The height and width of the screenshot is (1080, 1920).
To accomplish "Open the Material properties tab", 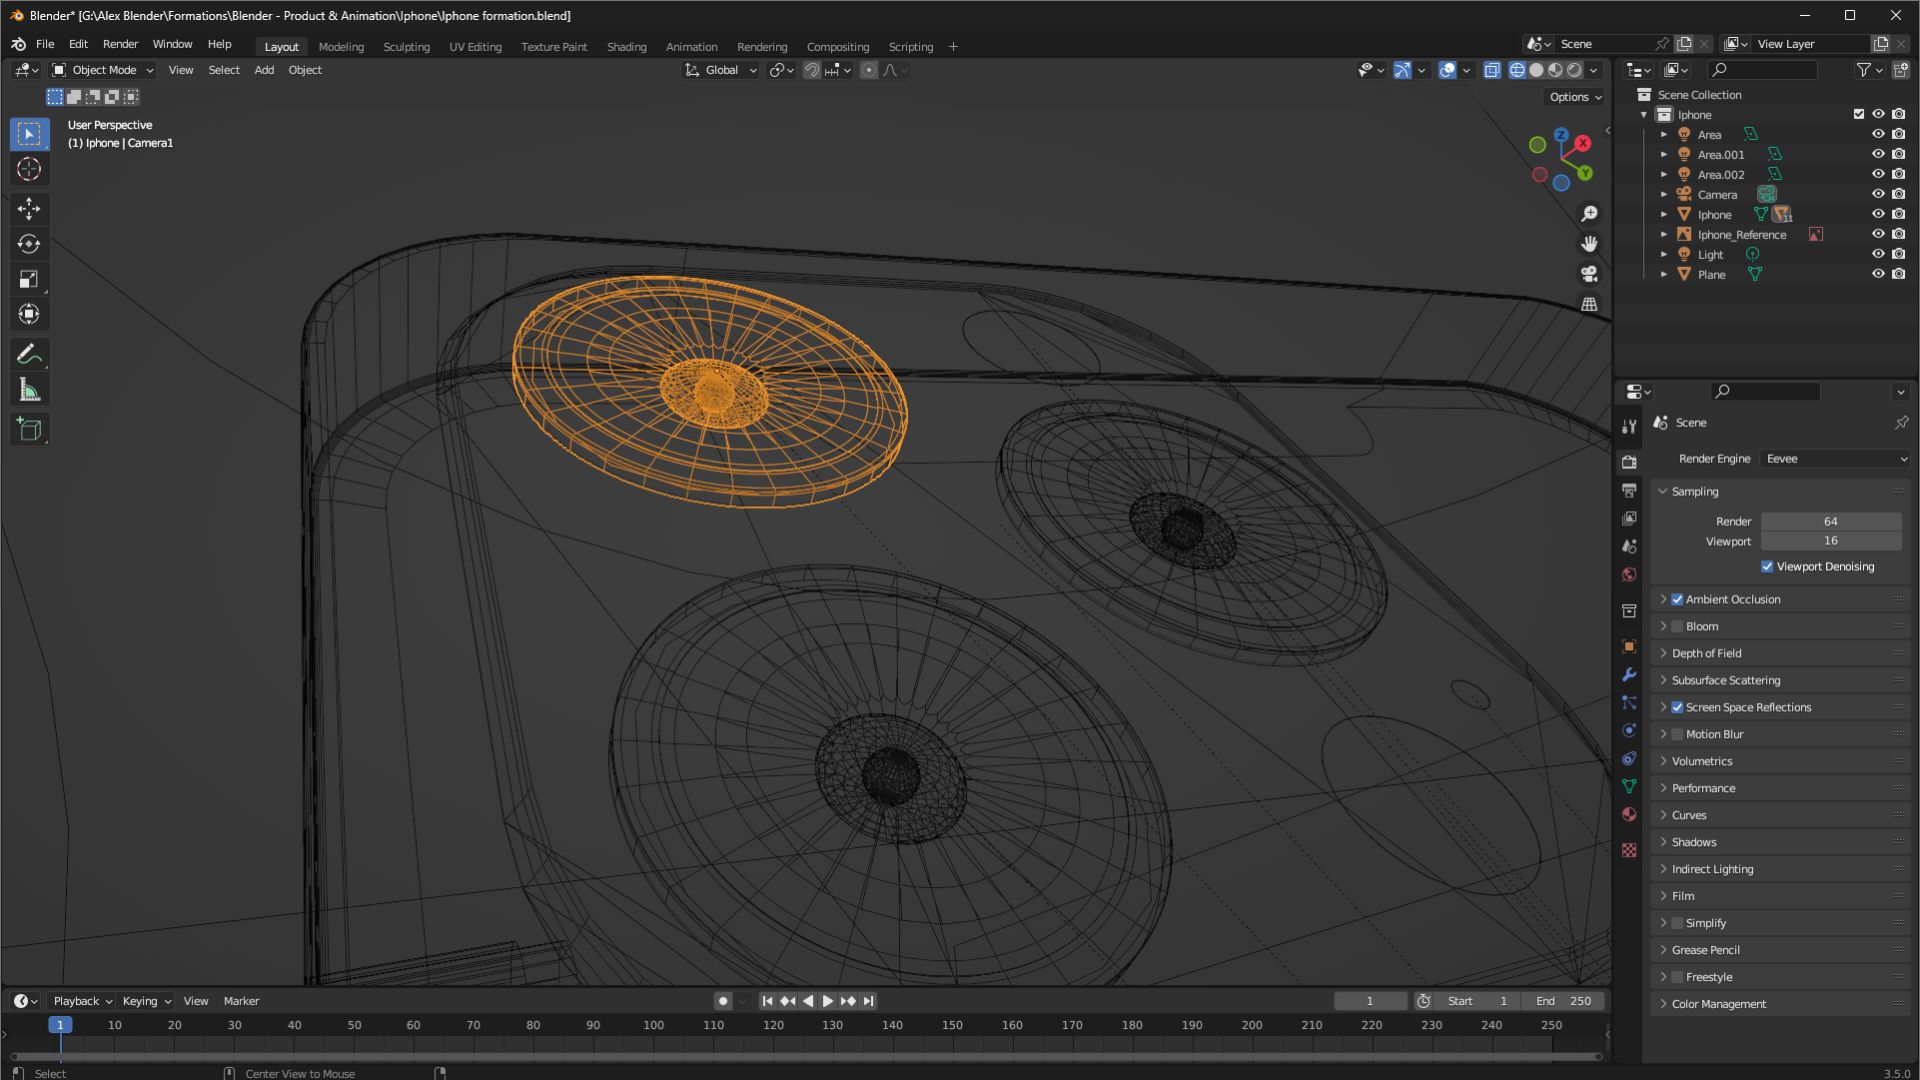I will tap(1629, 814).
